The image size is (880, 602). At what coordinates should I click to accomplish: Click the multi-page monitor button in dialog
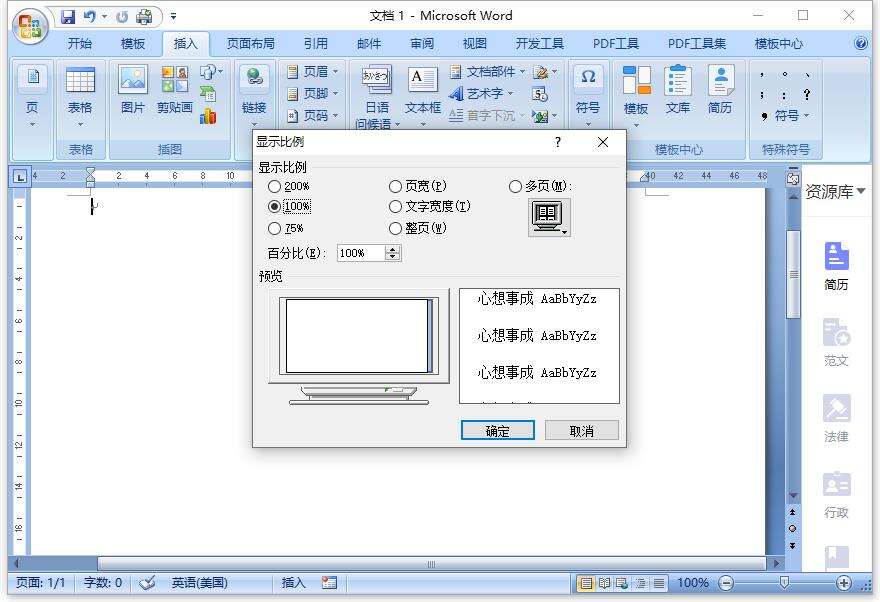(549, 217)
